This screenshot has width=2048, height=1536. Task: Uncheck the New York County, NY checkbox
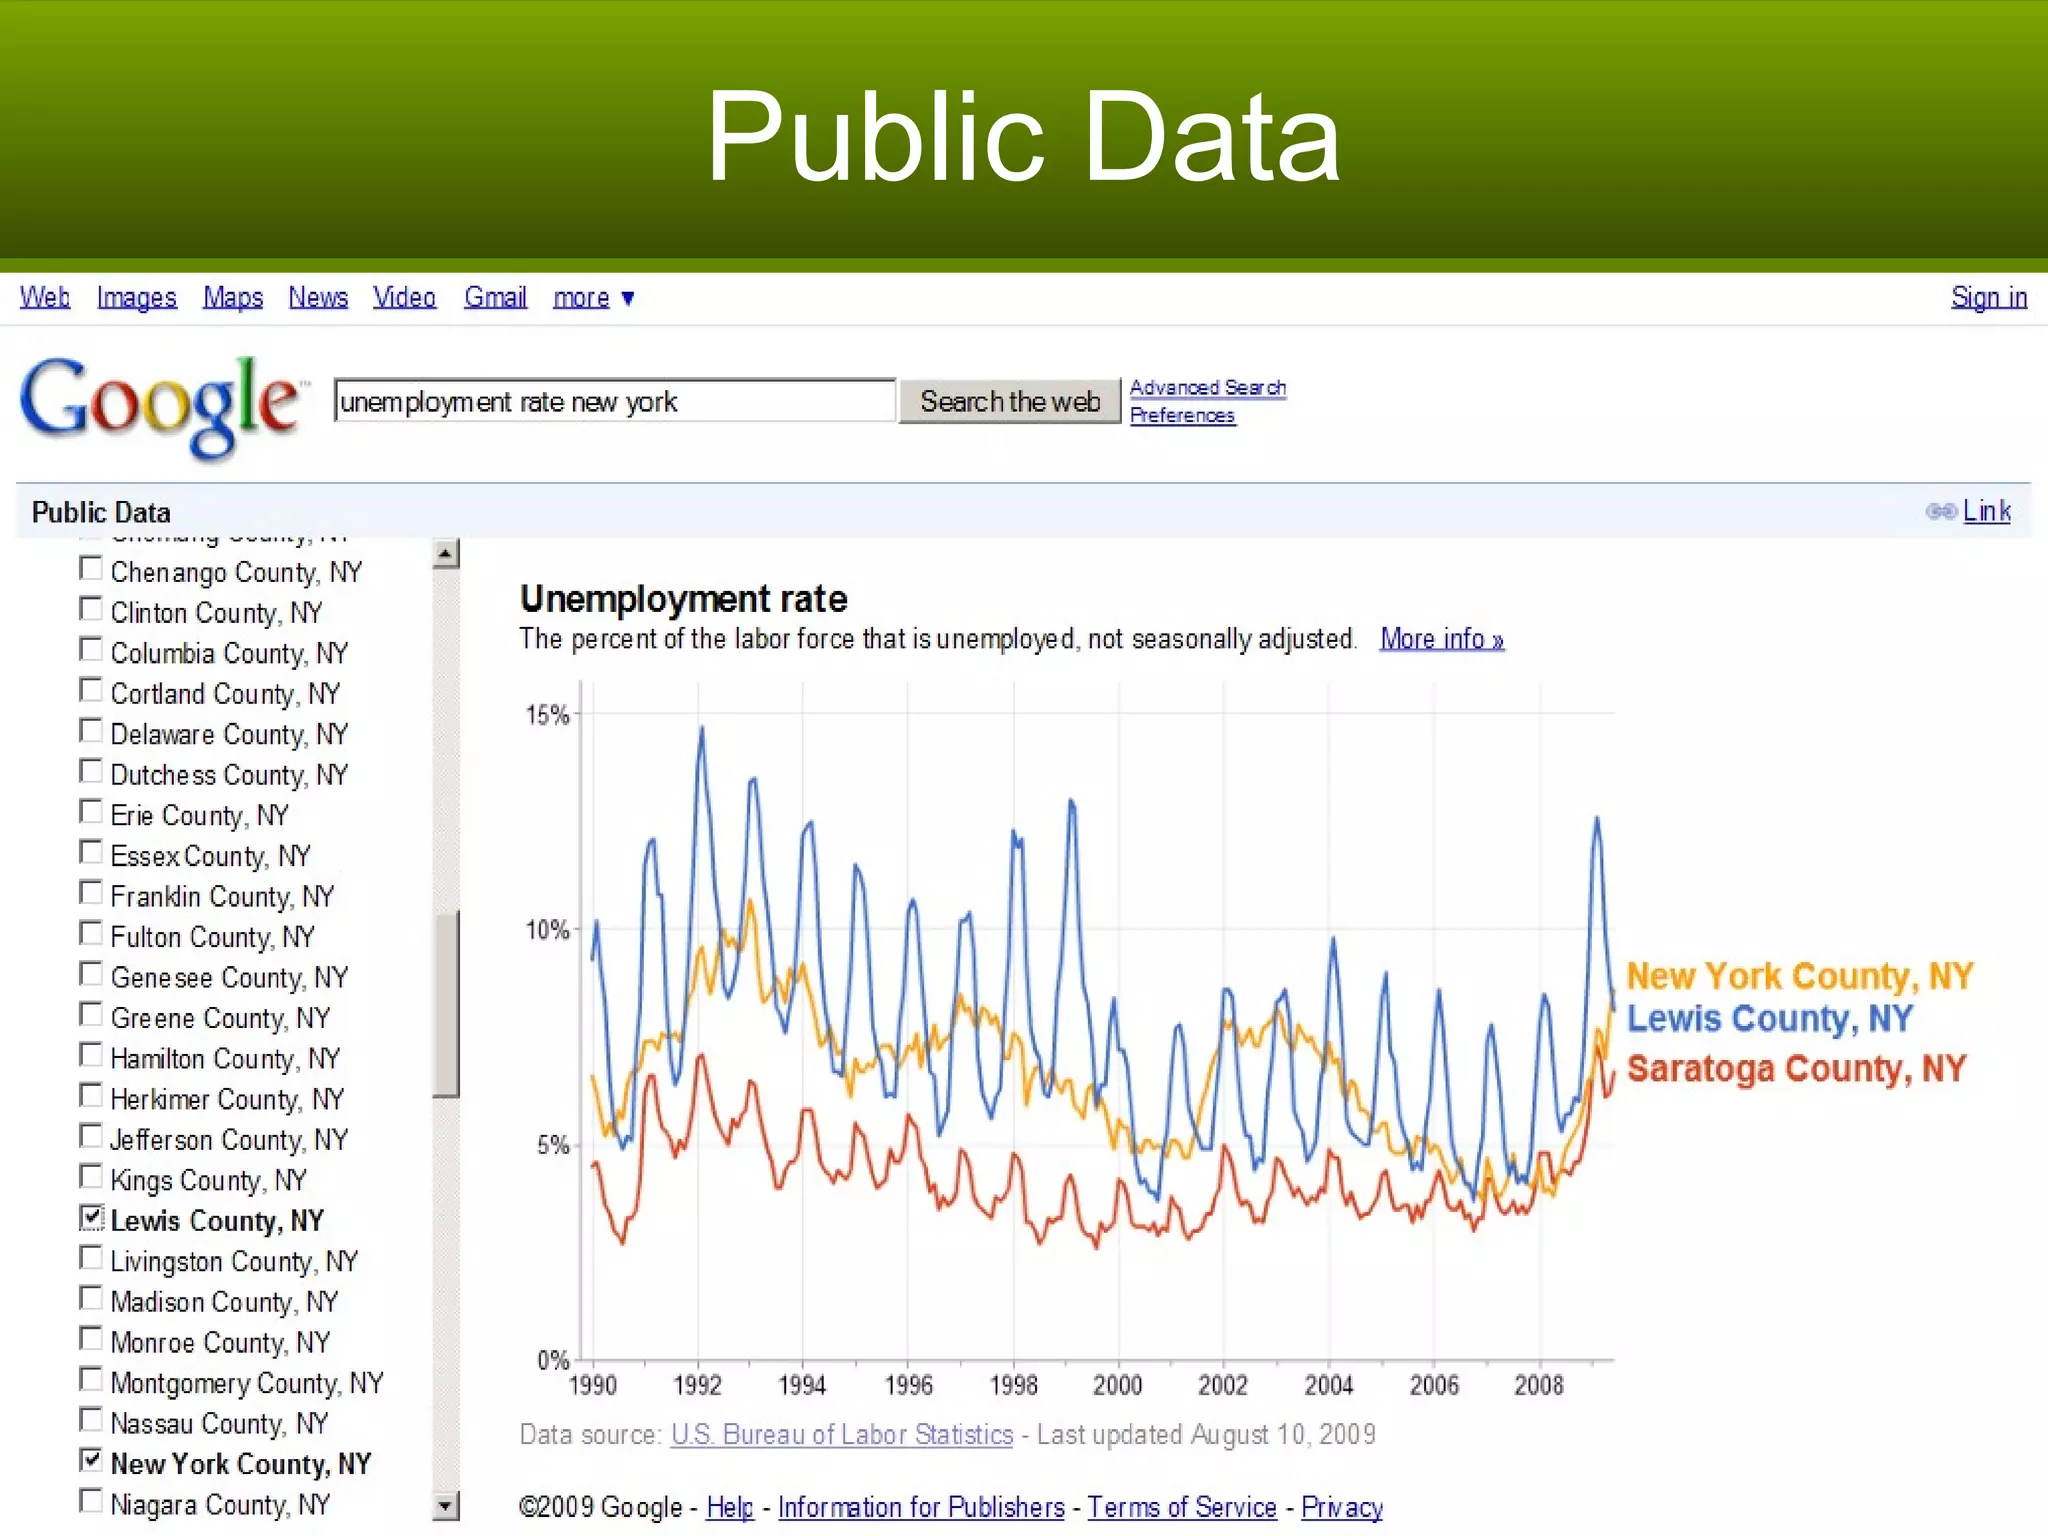pos(91,1460)
